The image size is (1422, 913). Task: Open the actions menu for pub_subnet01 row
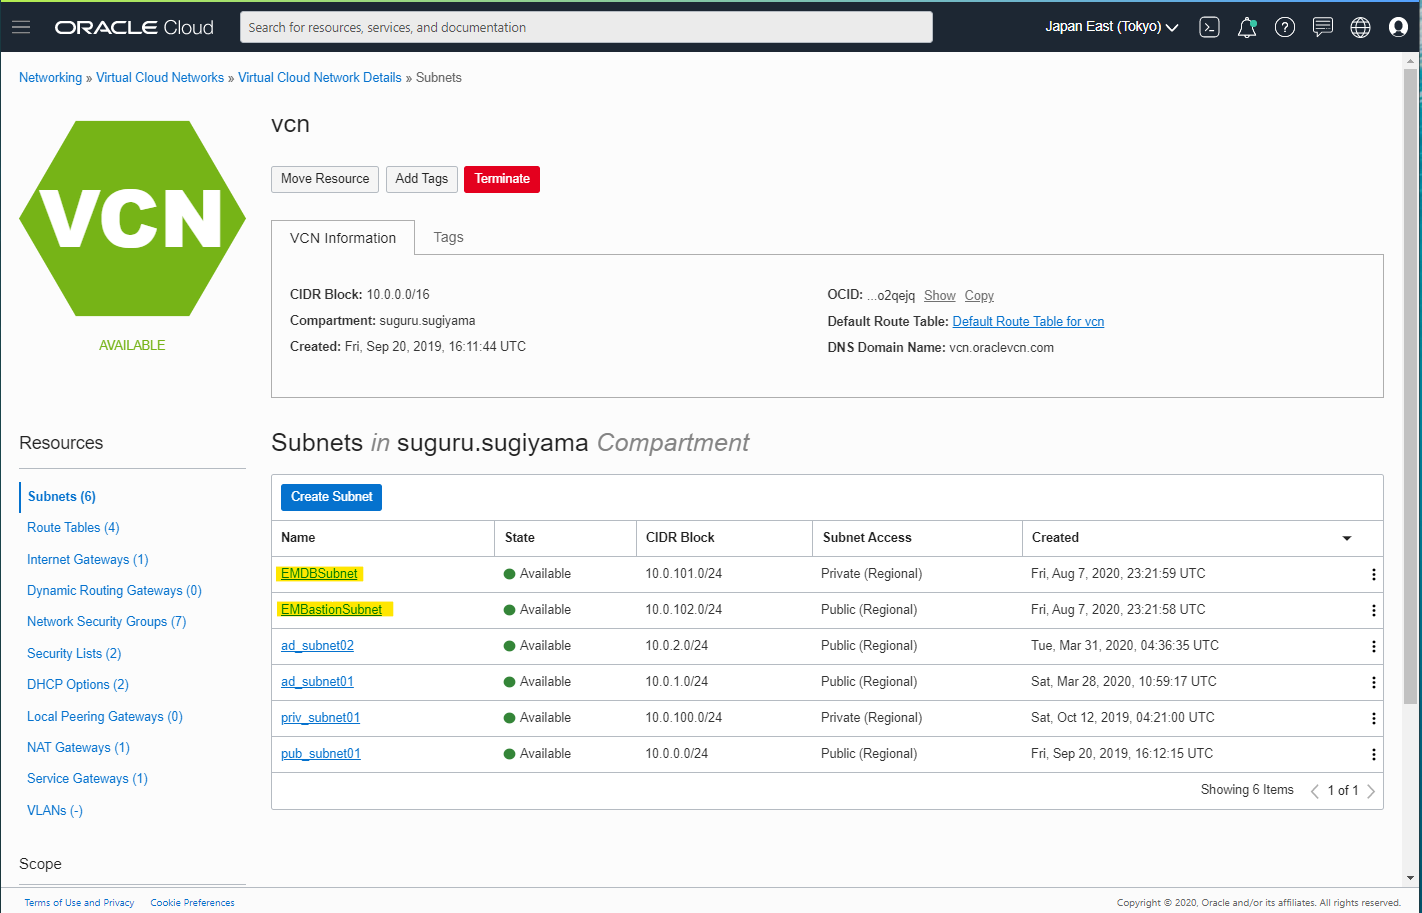point(1374,753)
